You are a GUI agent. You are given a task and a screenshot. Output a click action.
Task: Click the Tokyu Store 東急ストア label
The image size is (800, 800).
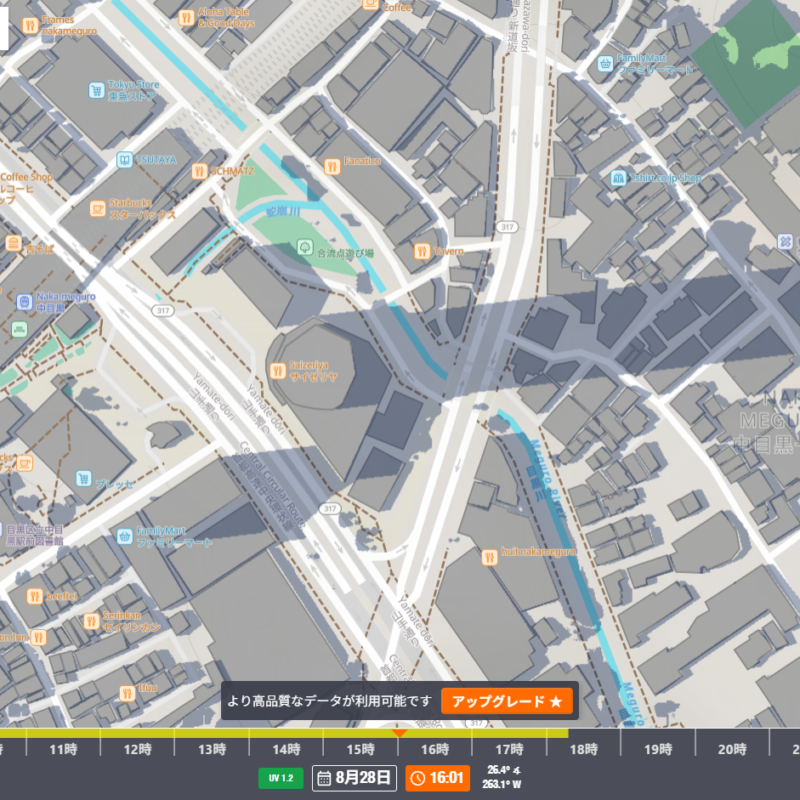click(x=134, y=90)
